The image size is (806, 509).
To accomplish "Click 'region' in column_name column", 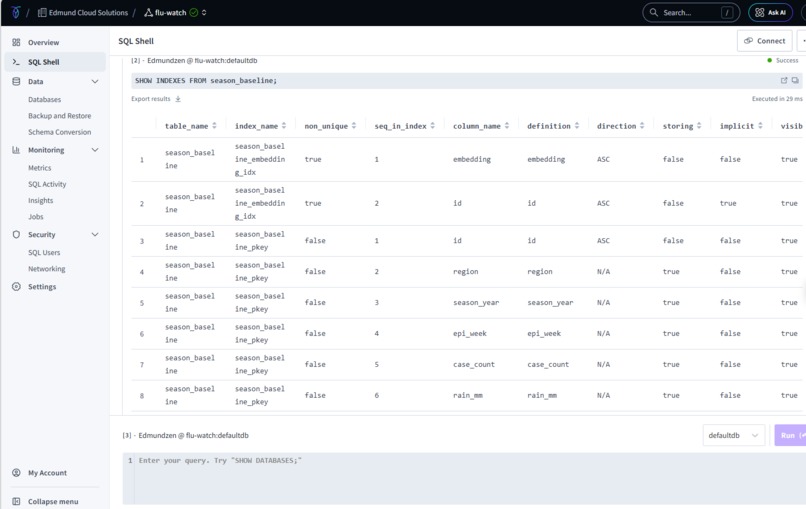I will 466,271.
